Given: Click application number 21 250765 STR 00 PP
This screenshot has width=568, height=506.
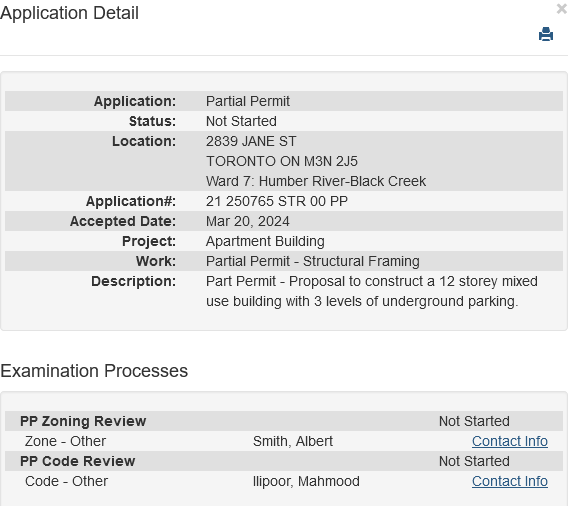Looking at the screenshot, I should click(x=277, y=201).
